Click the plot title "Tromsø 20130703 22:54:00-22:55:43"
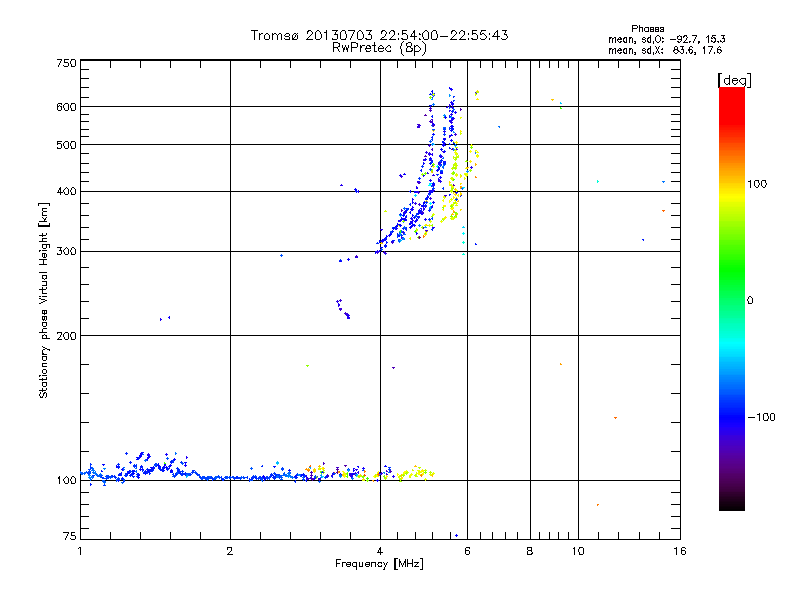Screen dimensions: 800x600 coord(379,35)
